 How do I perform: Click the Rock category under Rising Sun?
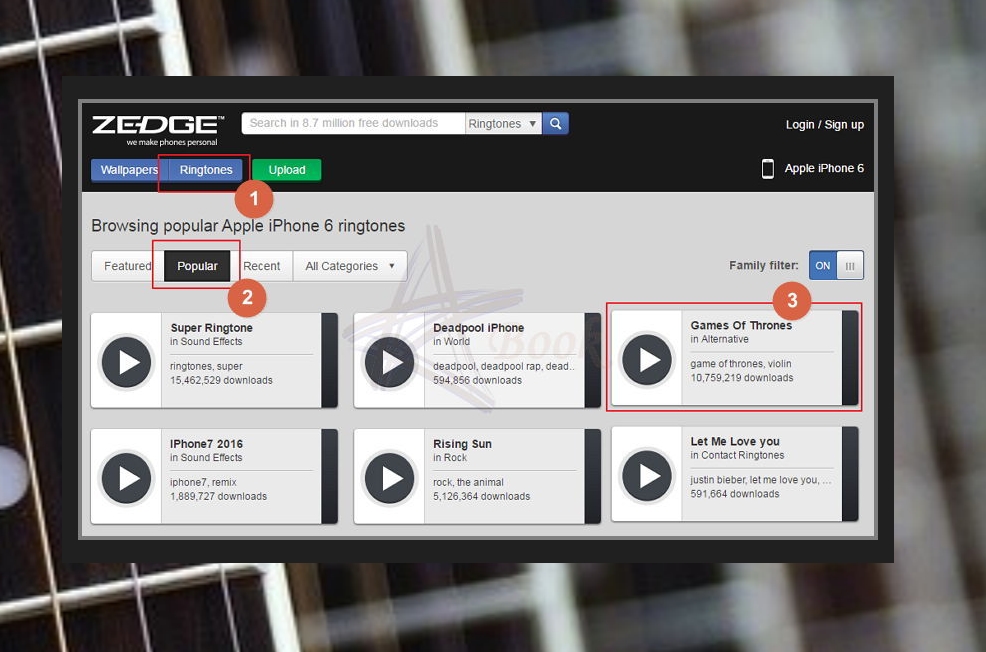[x=455, y=458]
